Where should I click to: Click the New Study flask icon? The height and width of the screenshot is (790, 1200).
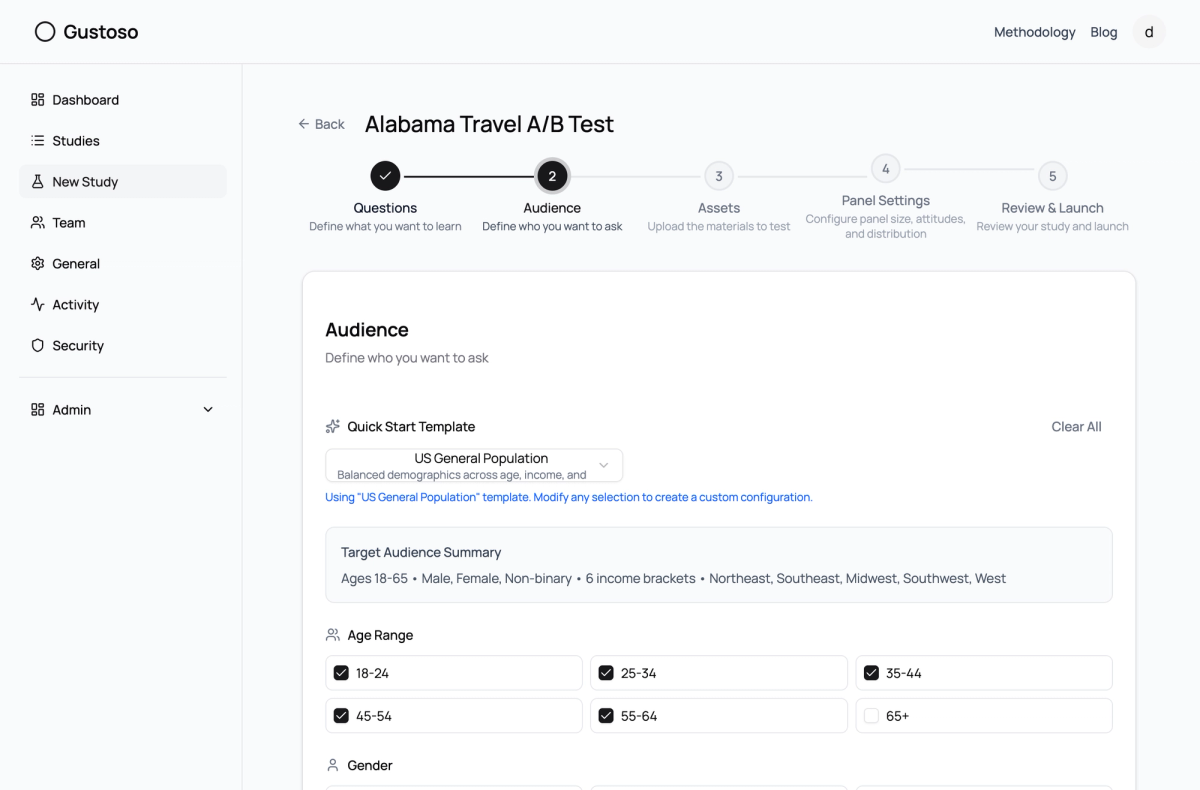click(38, 182)
